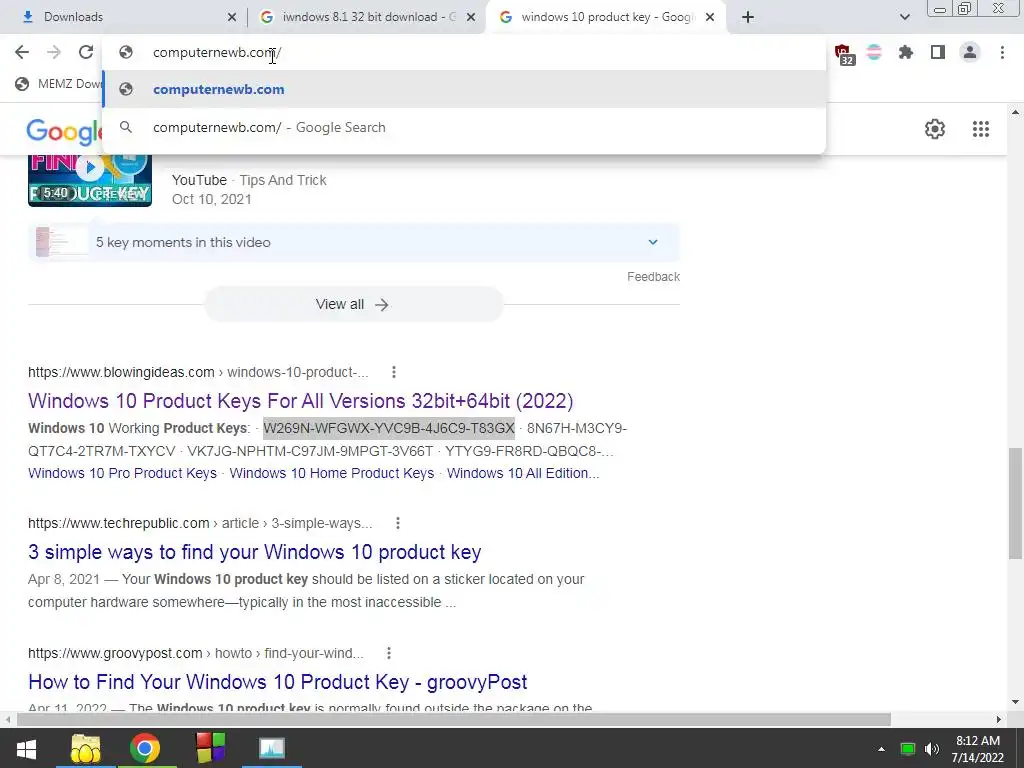
Task: Open File Explorer from the taskbar
Action: tap(86, 748)
